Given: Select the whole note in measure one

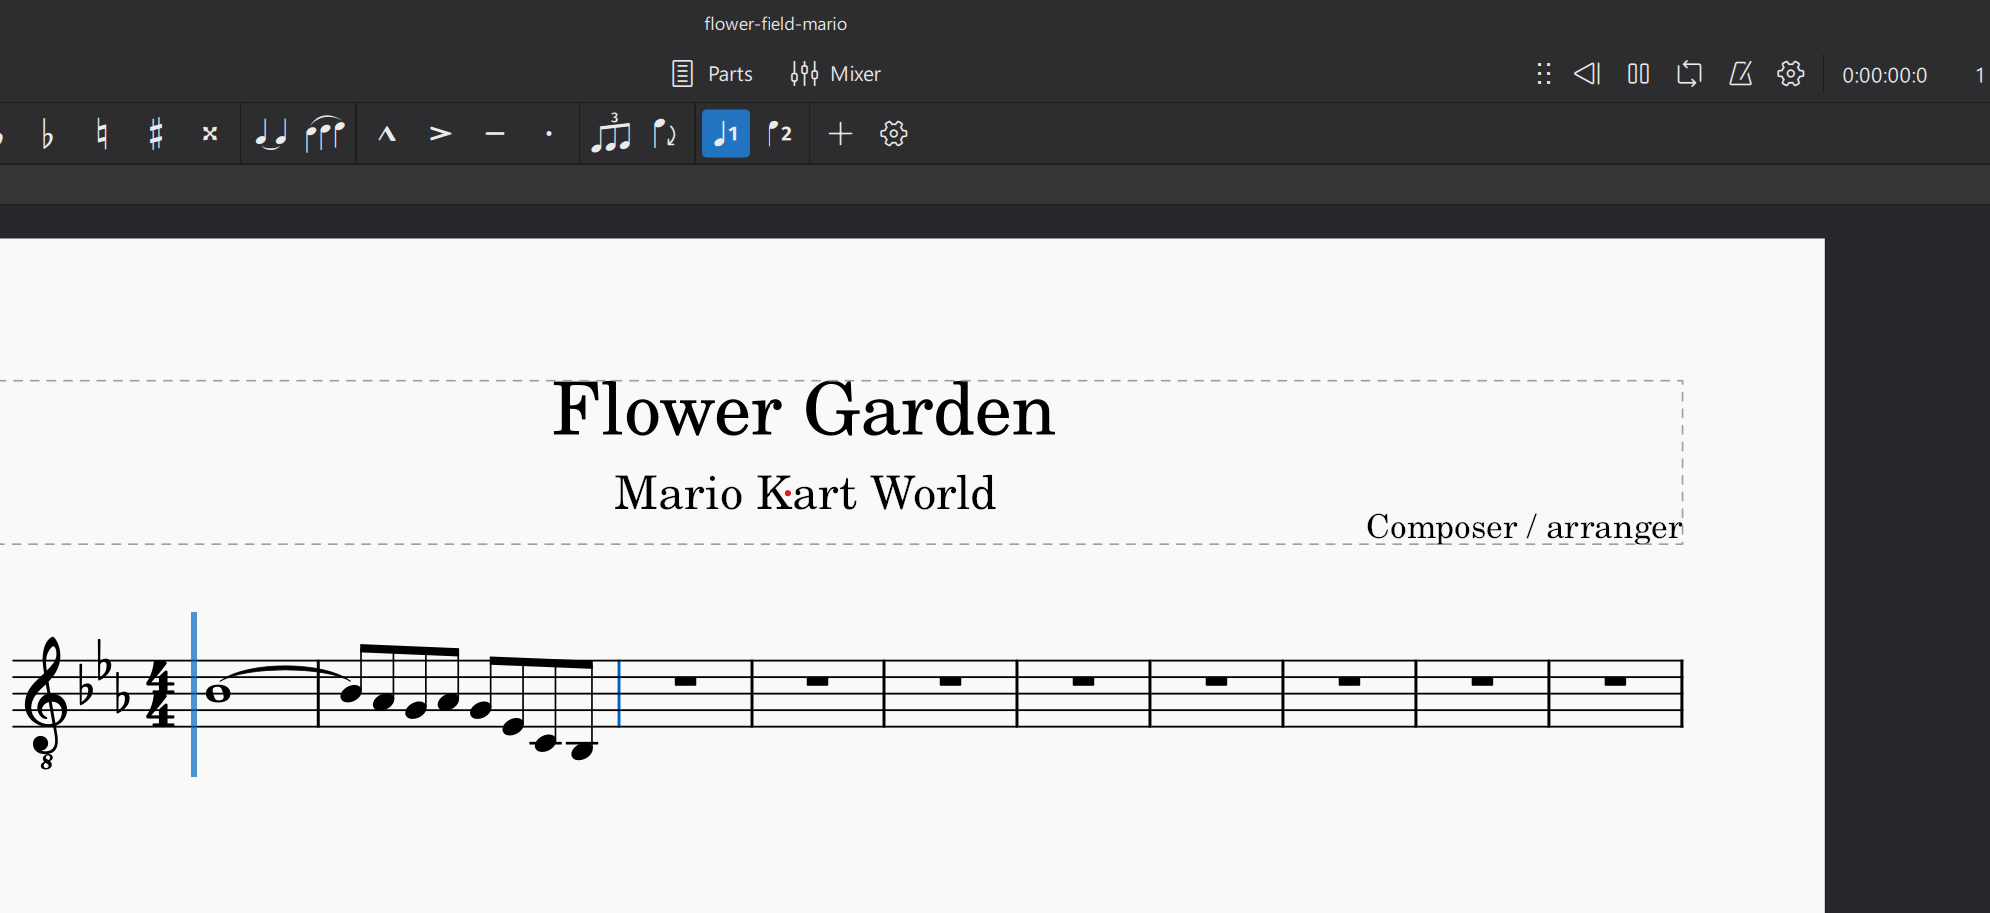Looking at the screenshot, I should pos(217,692).
